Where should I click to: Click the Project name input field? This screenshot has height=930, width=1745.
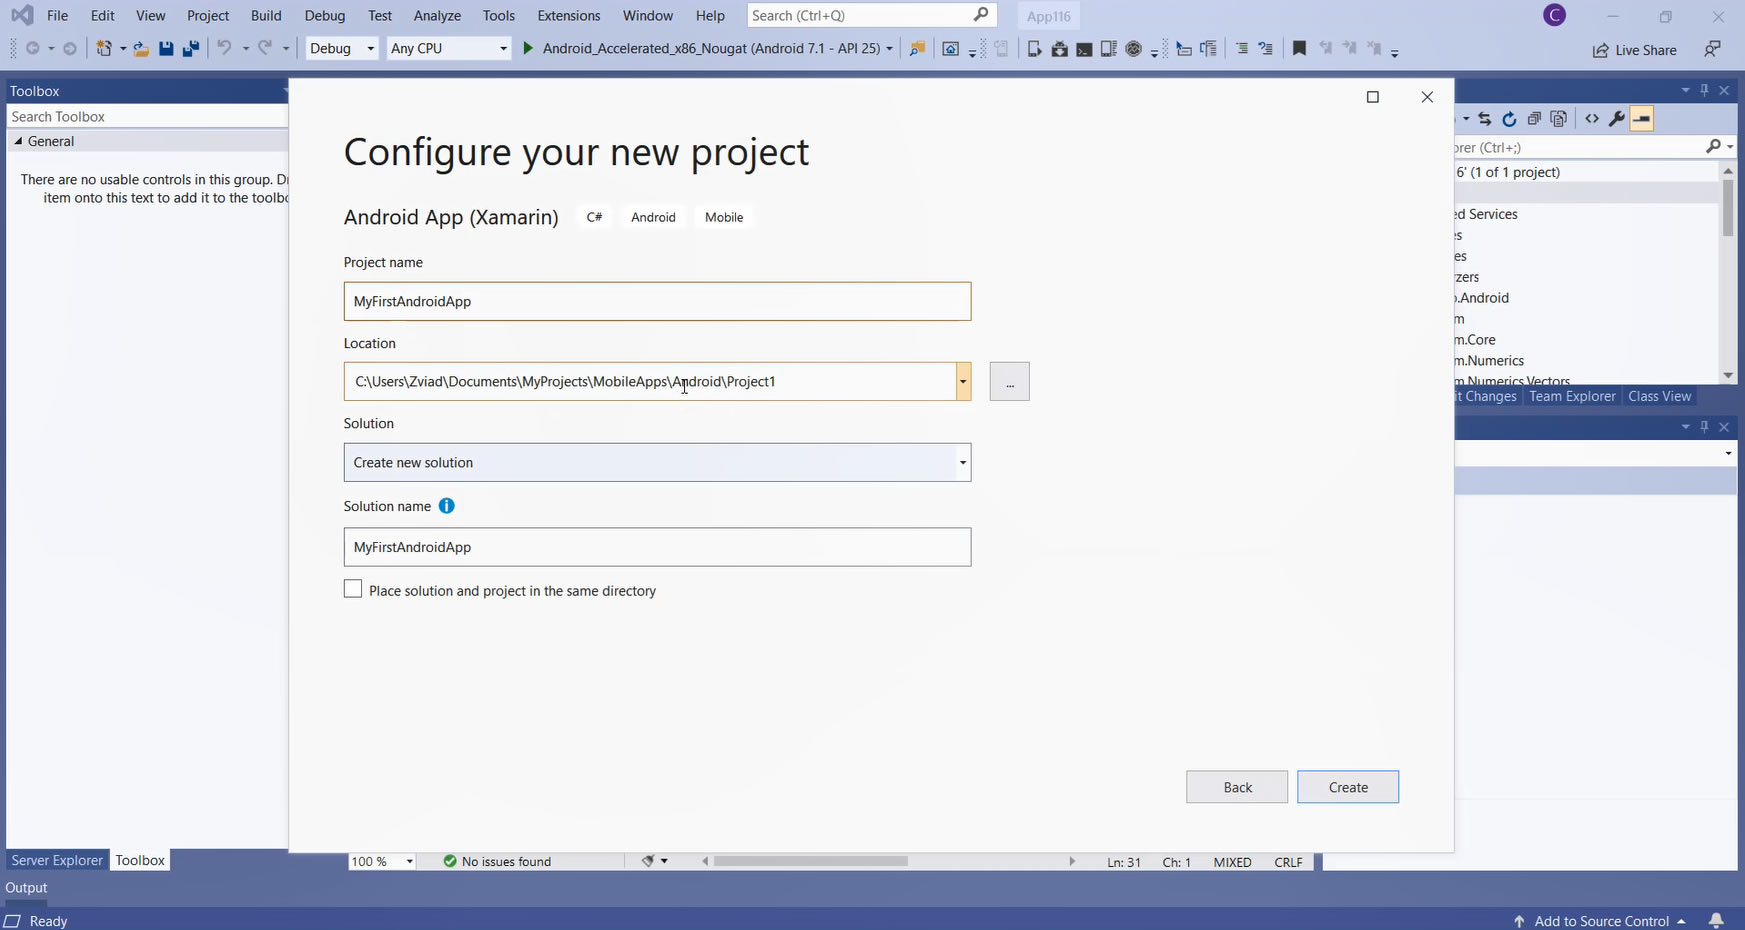(x=657, y=301)
